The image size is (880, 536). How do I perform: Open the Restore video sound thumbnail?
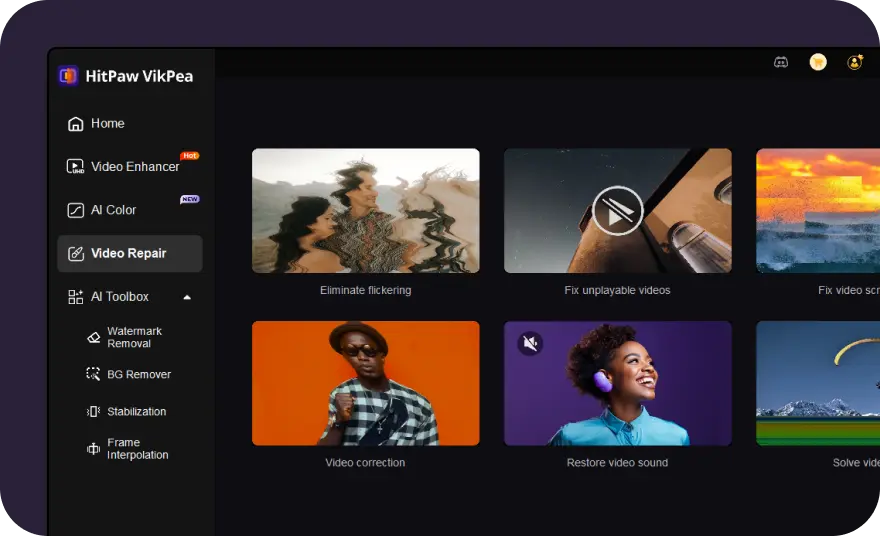pos(618,383)
